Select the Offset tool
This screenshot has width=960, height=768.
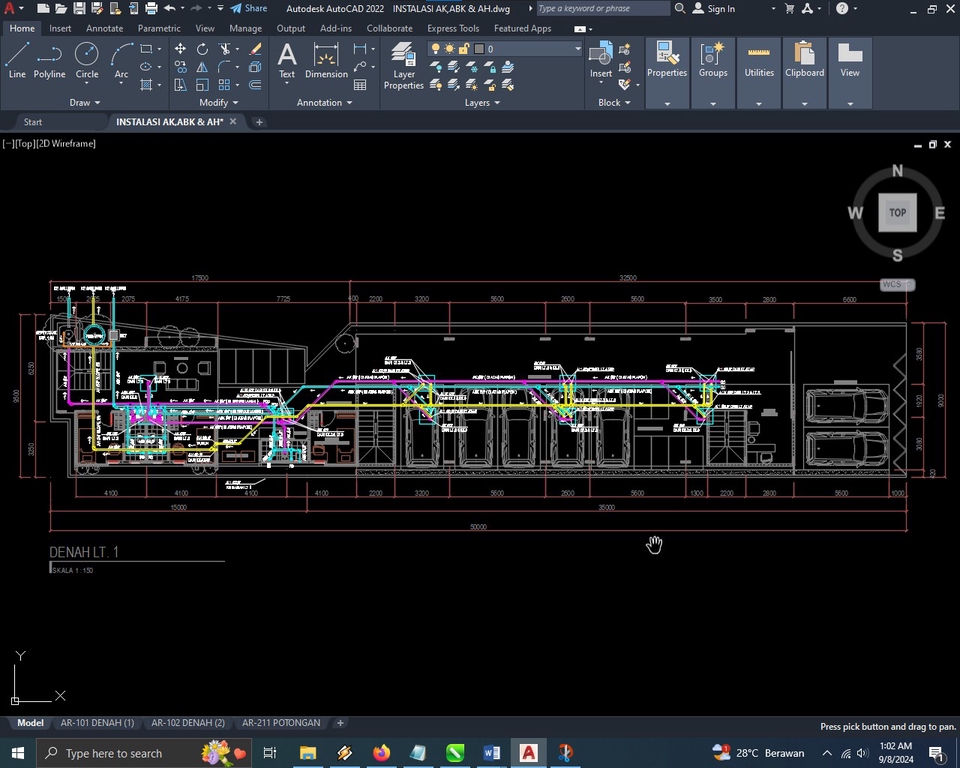pos(255,85)
